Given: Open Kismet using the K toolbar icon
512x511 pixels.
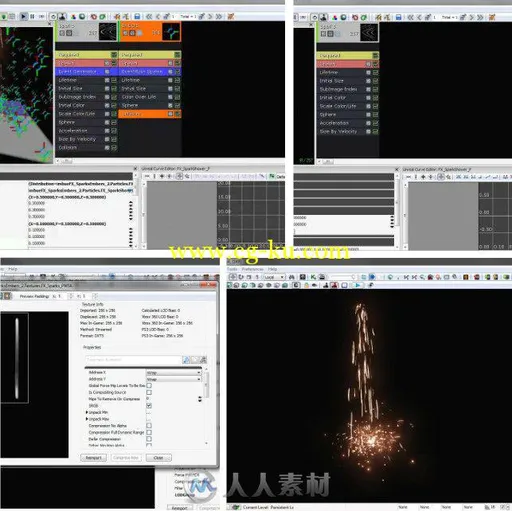Looking at the screenshot, I should [x=313, y=277].
